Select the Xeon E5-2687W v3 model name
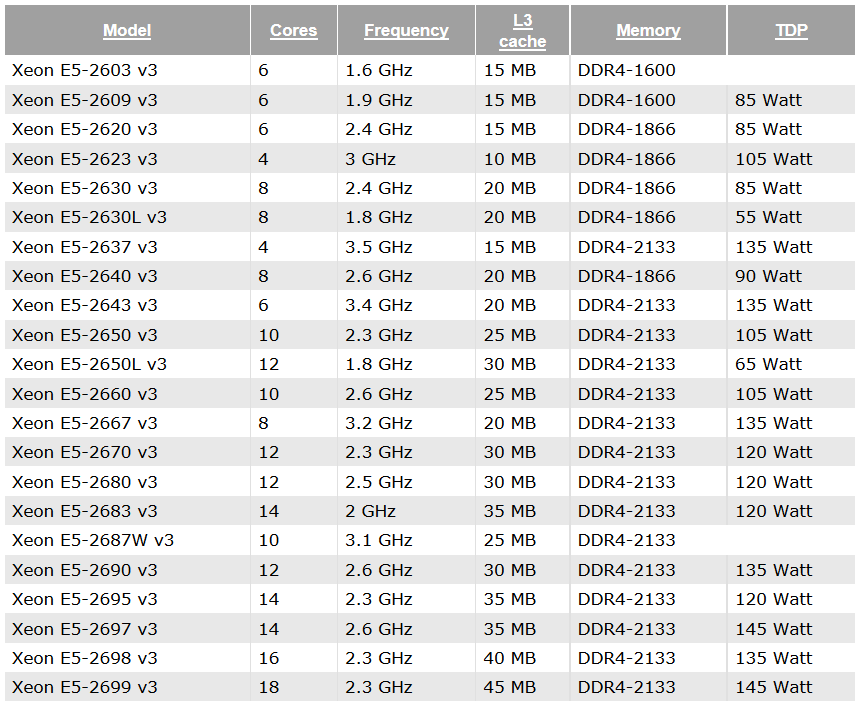 tap(93, 540)
